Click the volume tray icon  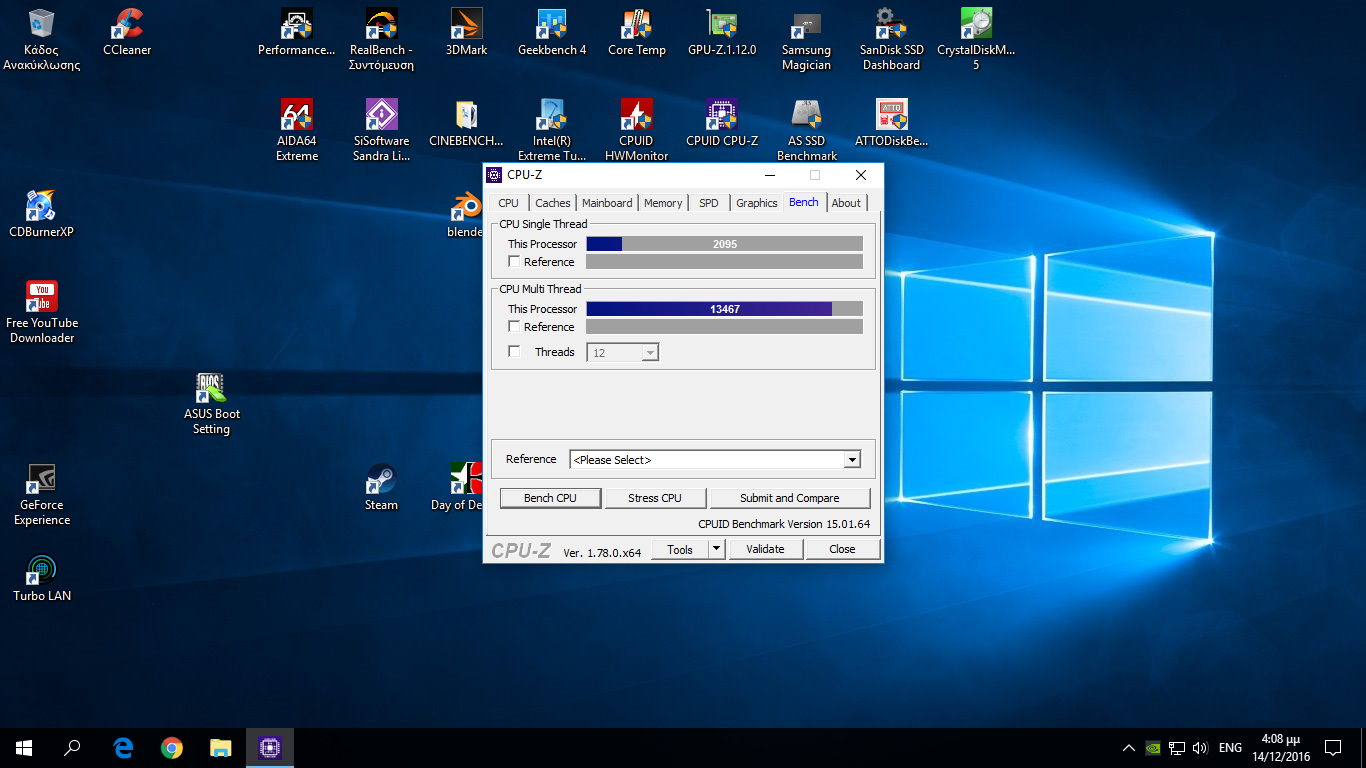(x=1200, y=747)
